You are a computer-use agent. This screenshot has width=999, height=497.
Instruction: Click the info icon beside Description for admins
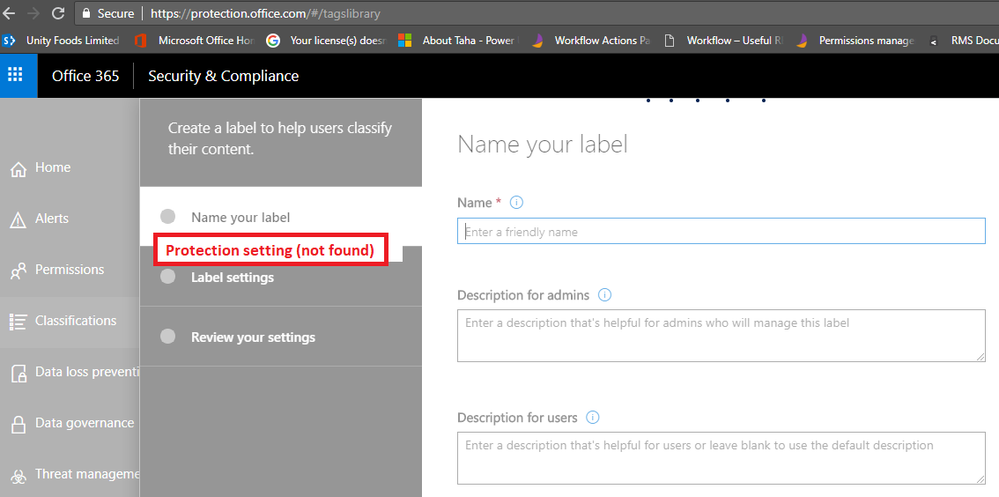[605, 295]
